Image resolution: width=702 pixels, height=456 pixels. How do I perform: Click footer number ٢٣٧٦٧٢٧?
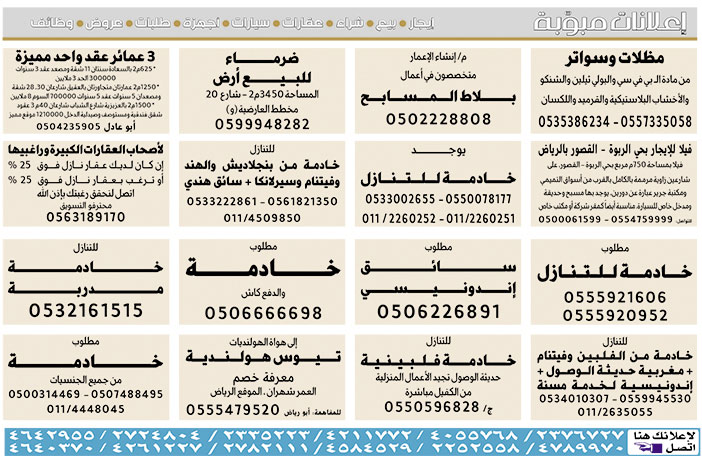(x=579, y=435)
